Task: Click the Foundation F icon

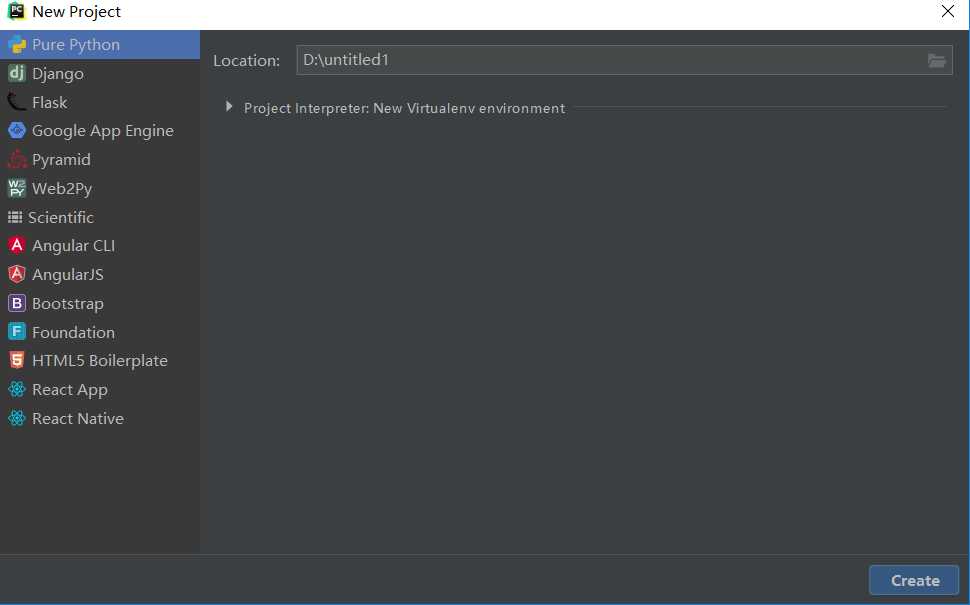Action: [17, 332]
